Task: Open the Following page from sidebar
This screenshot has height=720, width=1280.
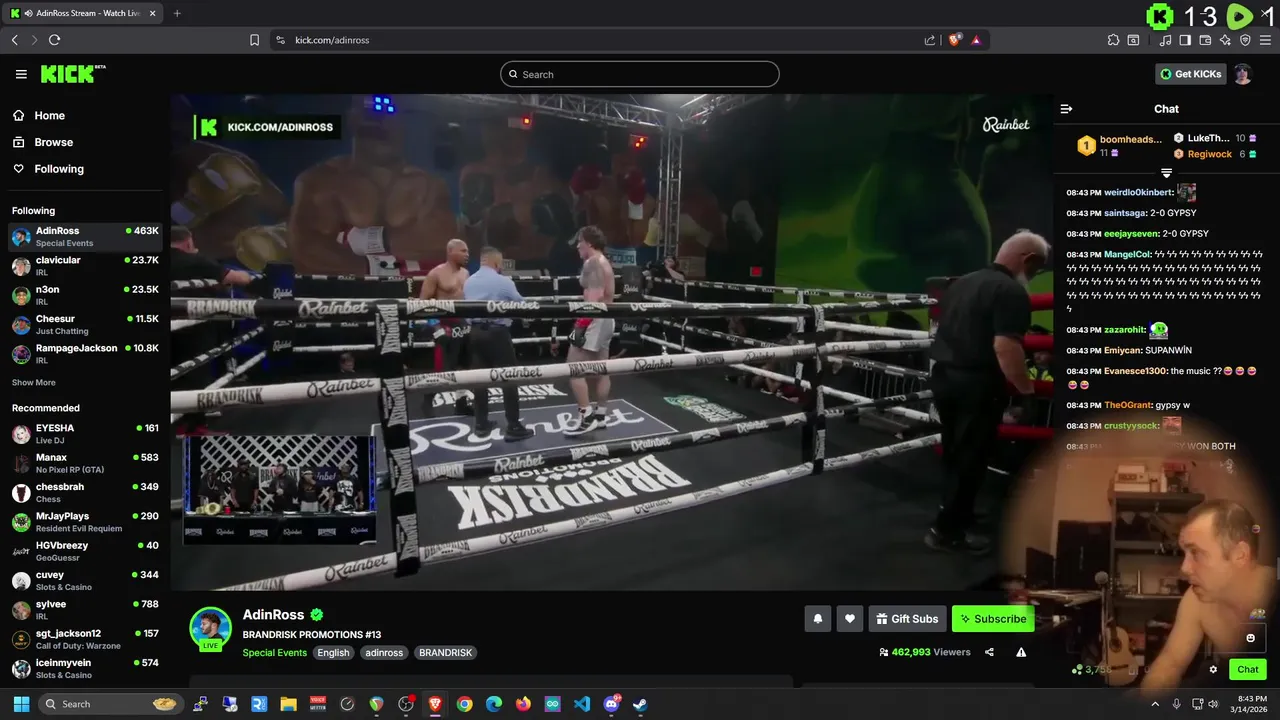Action: [x=59, y=169]
